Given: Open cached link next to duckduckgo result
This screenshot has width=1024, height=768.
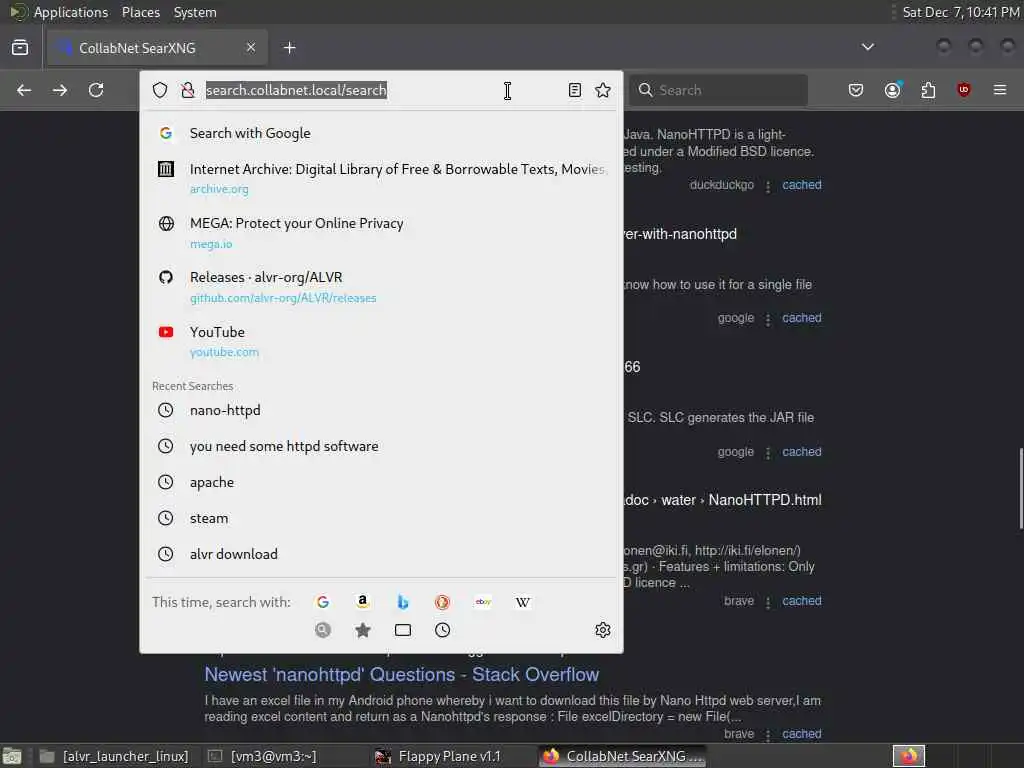Looking at the screenshot, I should (802, 185).
